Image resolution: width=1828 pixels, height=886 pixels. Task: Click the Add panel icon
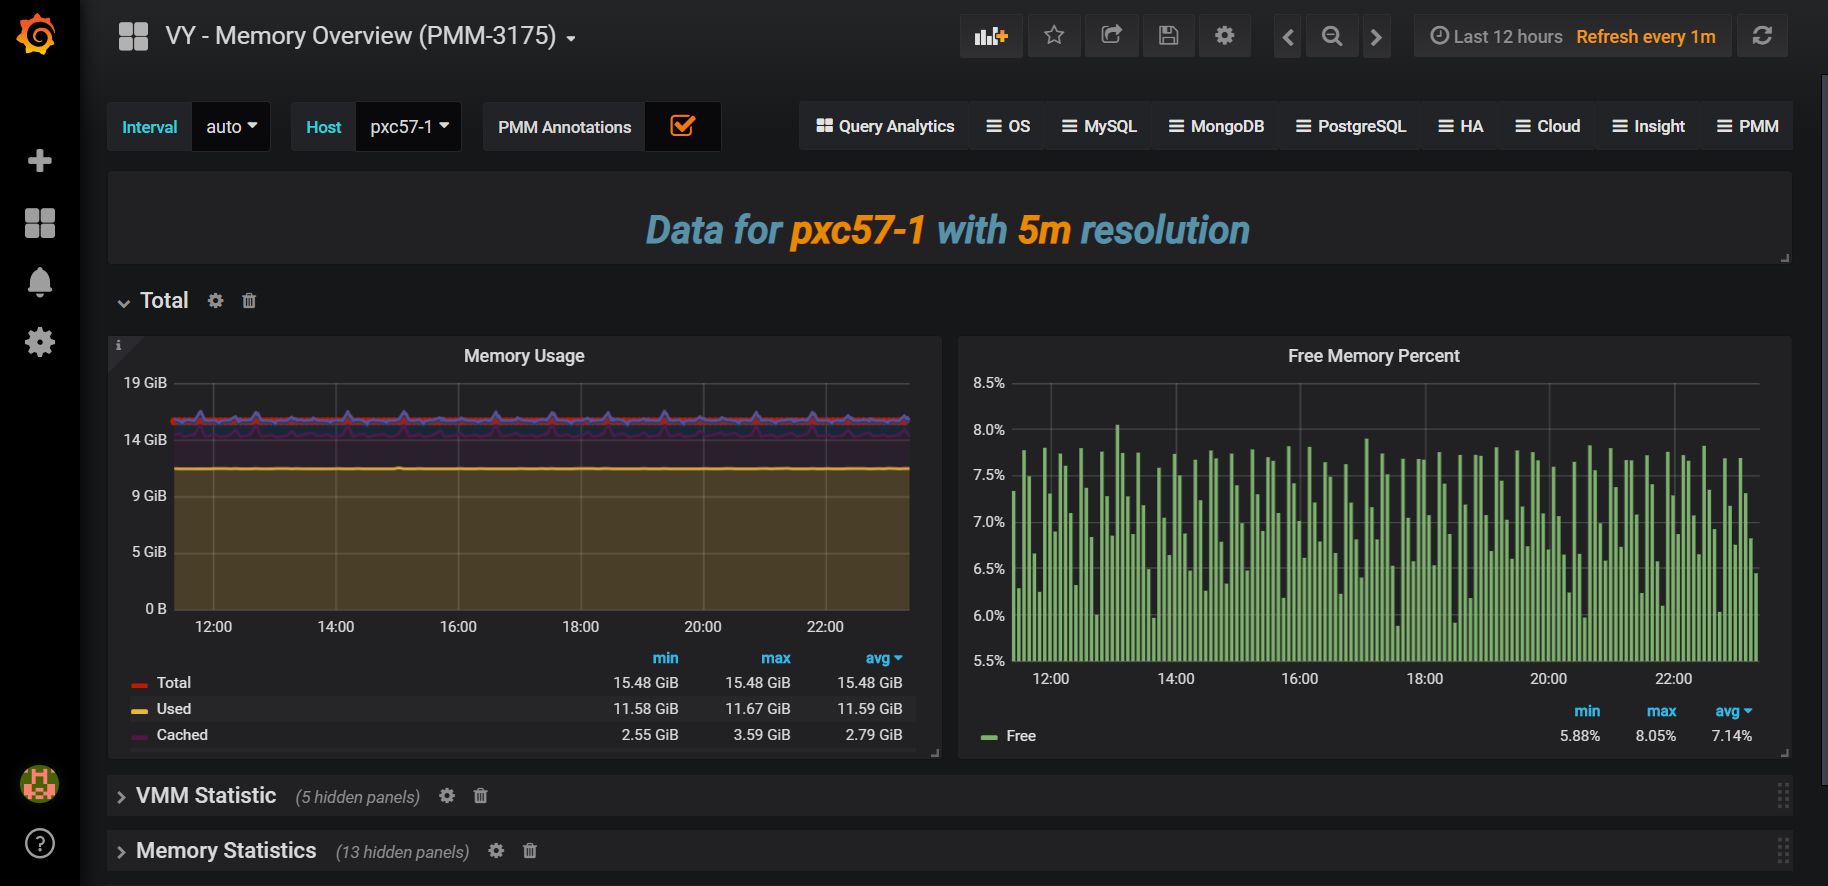tap(990, 37)
